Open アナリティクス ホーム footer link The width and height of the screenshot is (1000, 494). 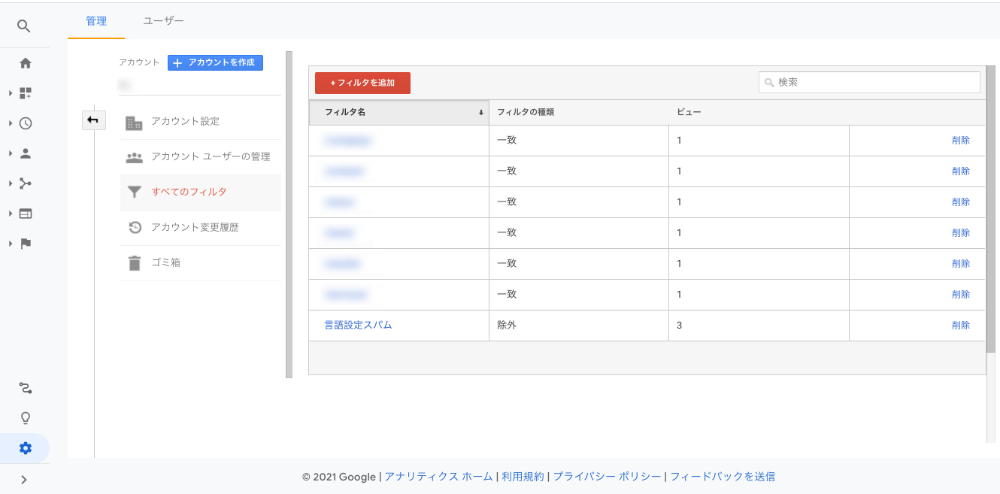point(439,476)
